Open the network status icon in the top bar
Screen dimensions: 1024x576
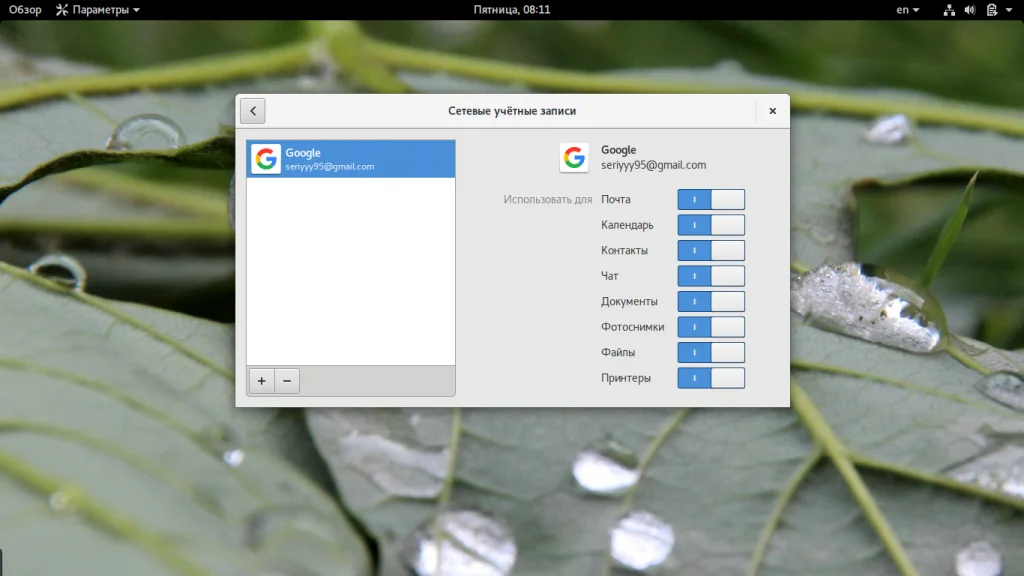click(949, 10)
